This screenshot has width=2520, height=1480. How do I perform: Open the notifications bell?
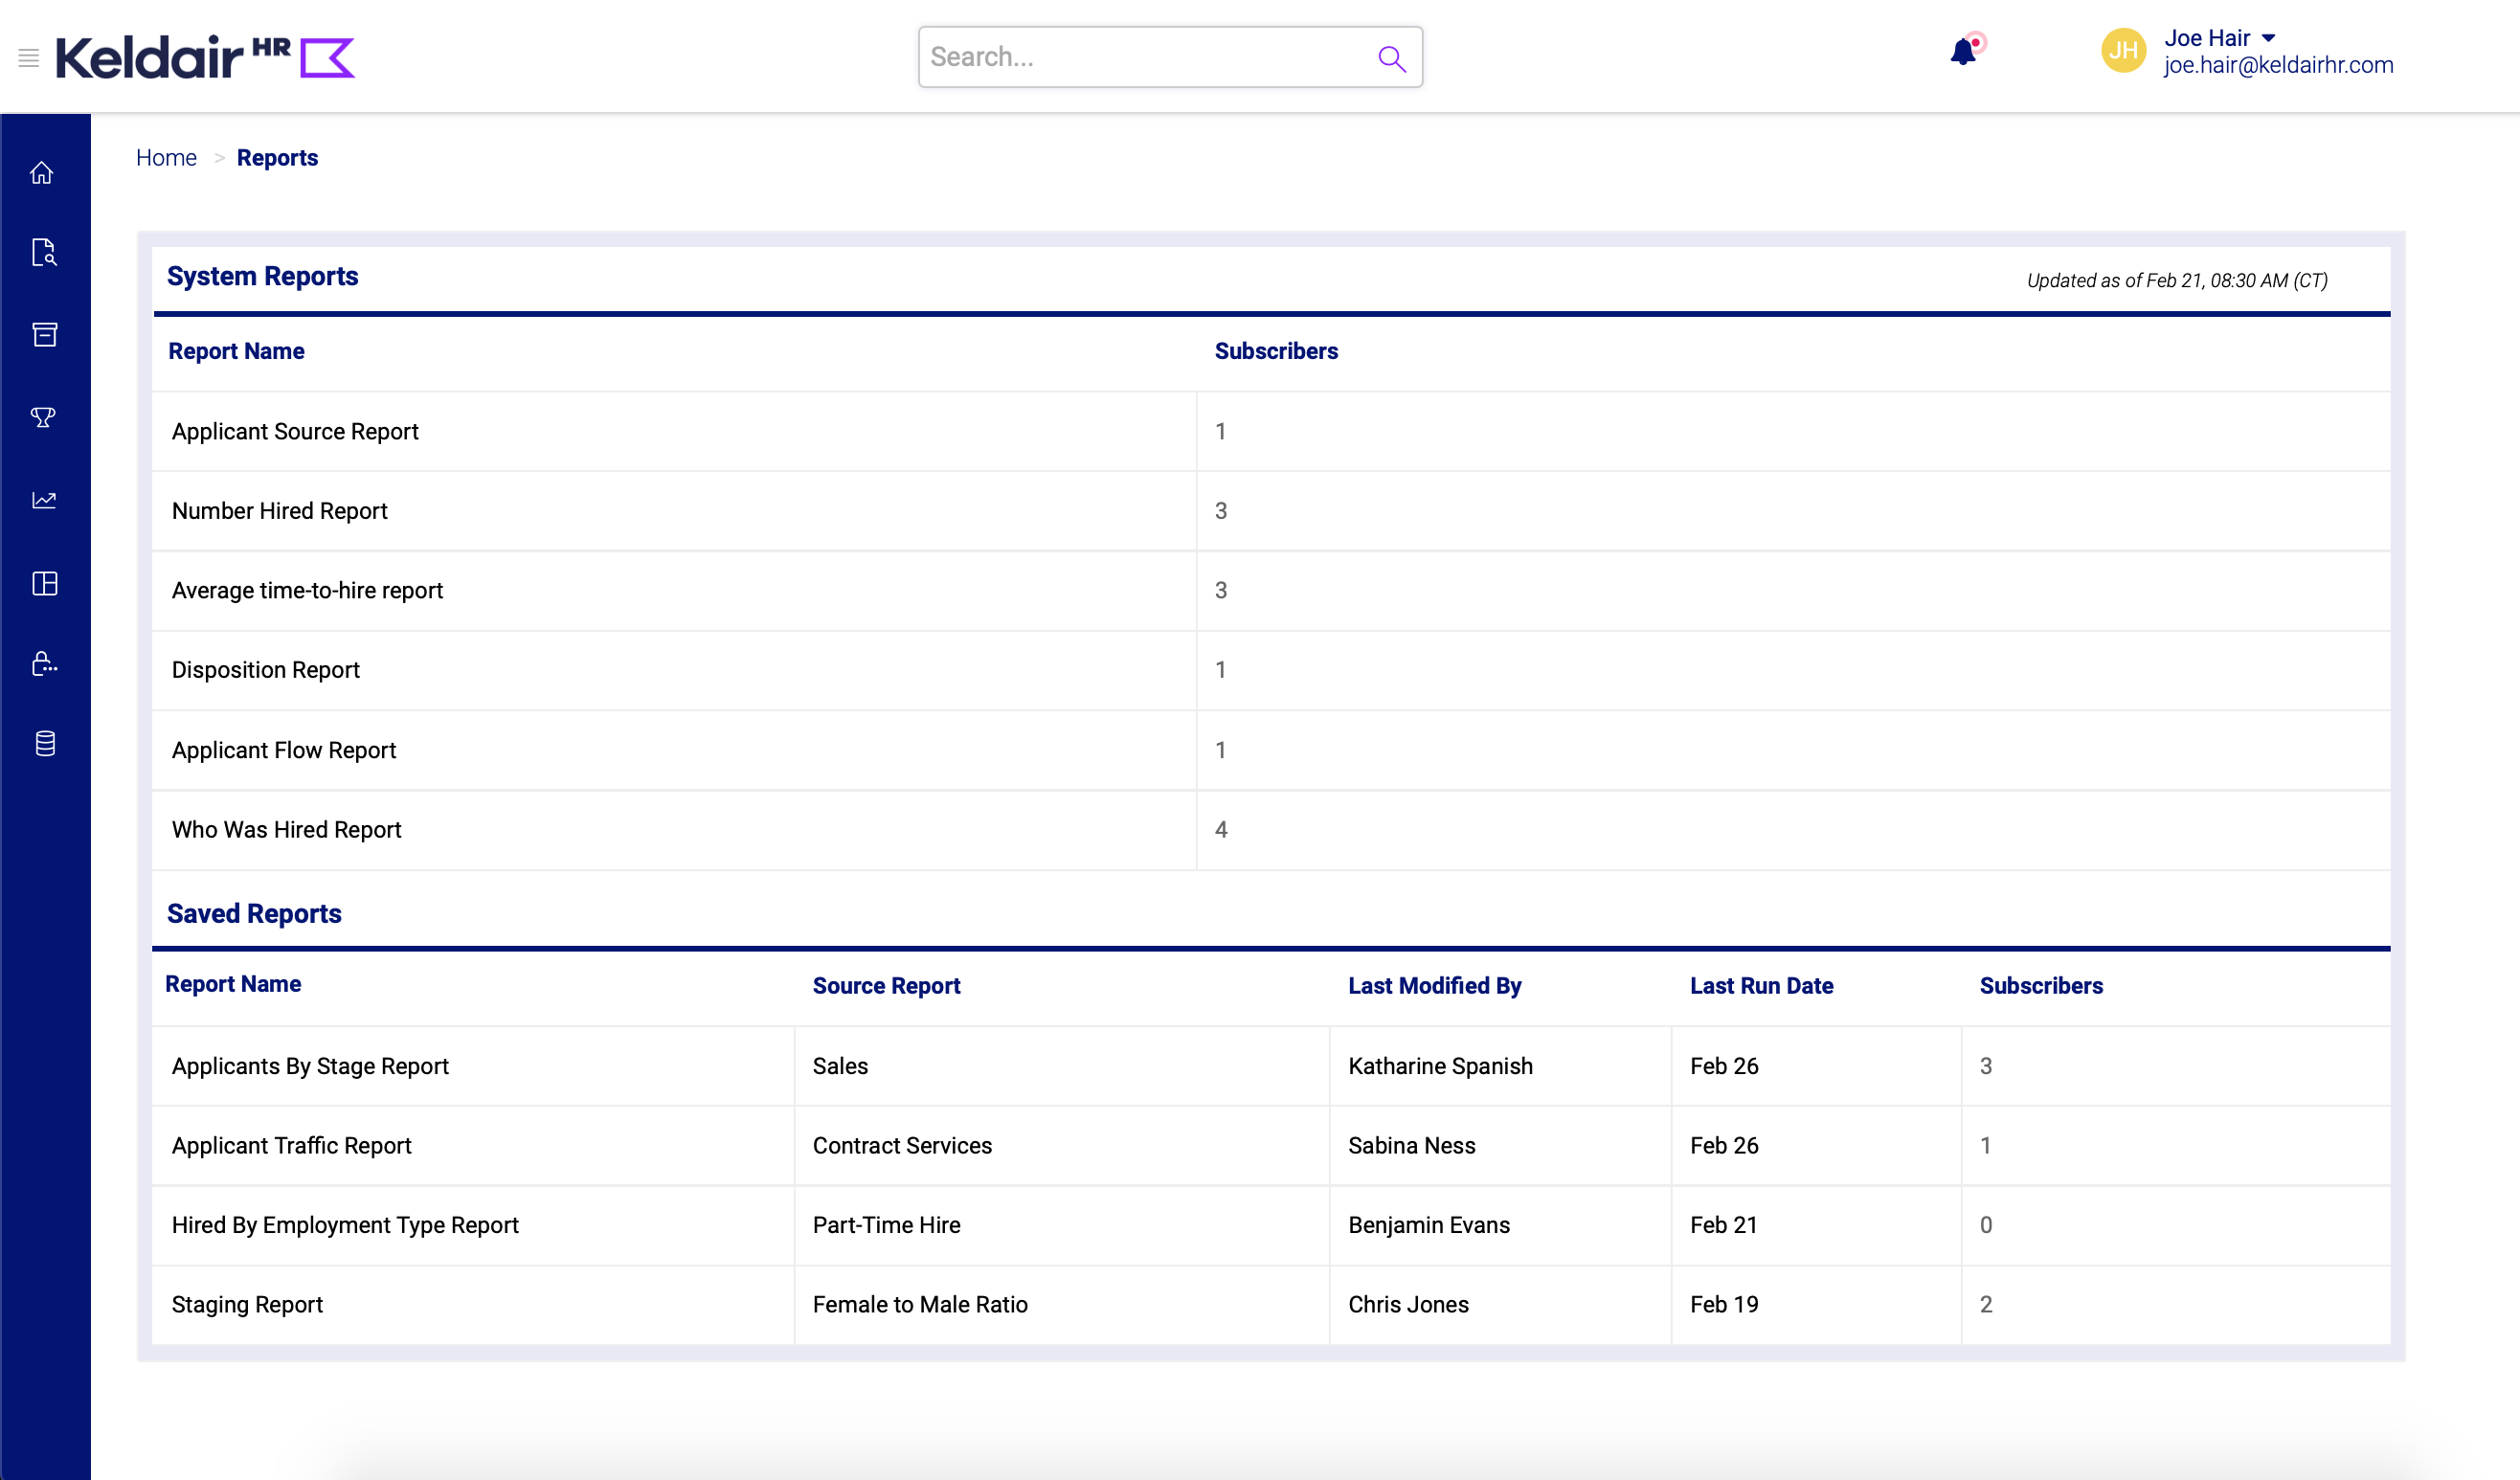(x=1964, y=52)
